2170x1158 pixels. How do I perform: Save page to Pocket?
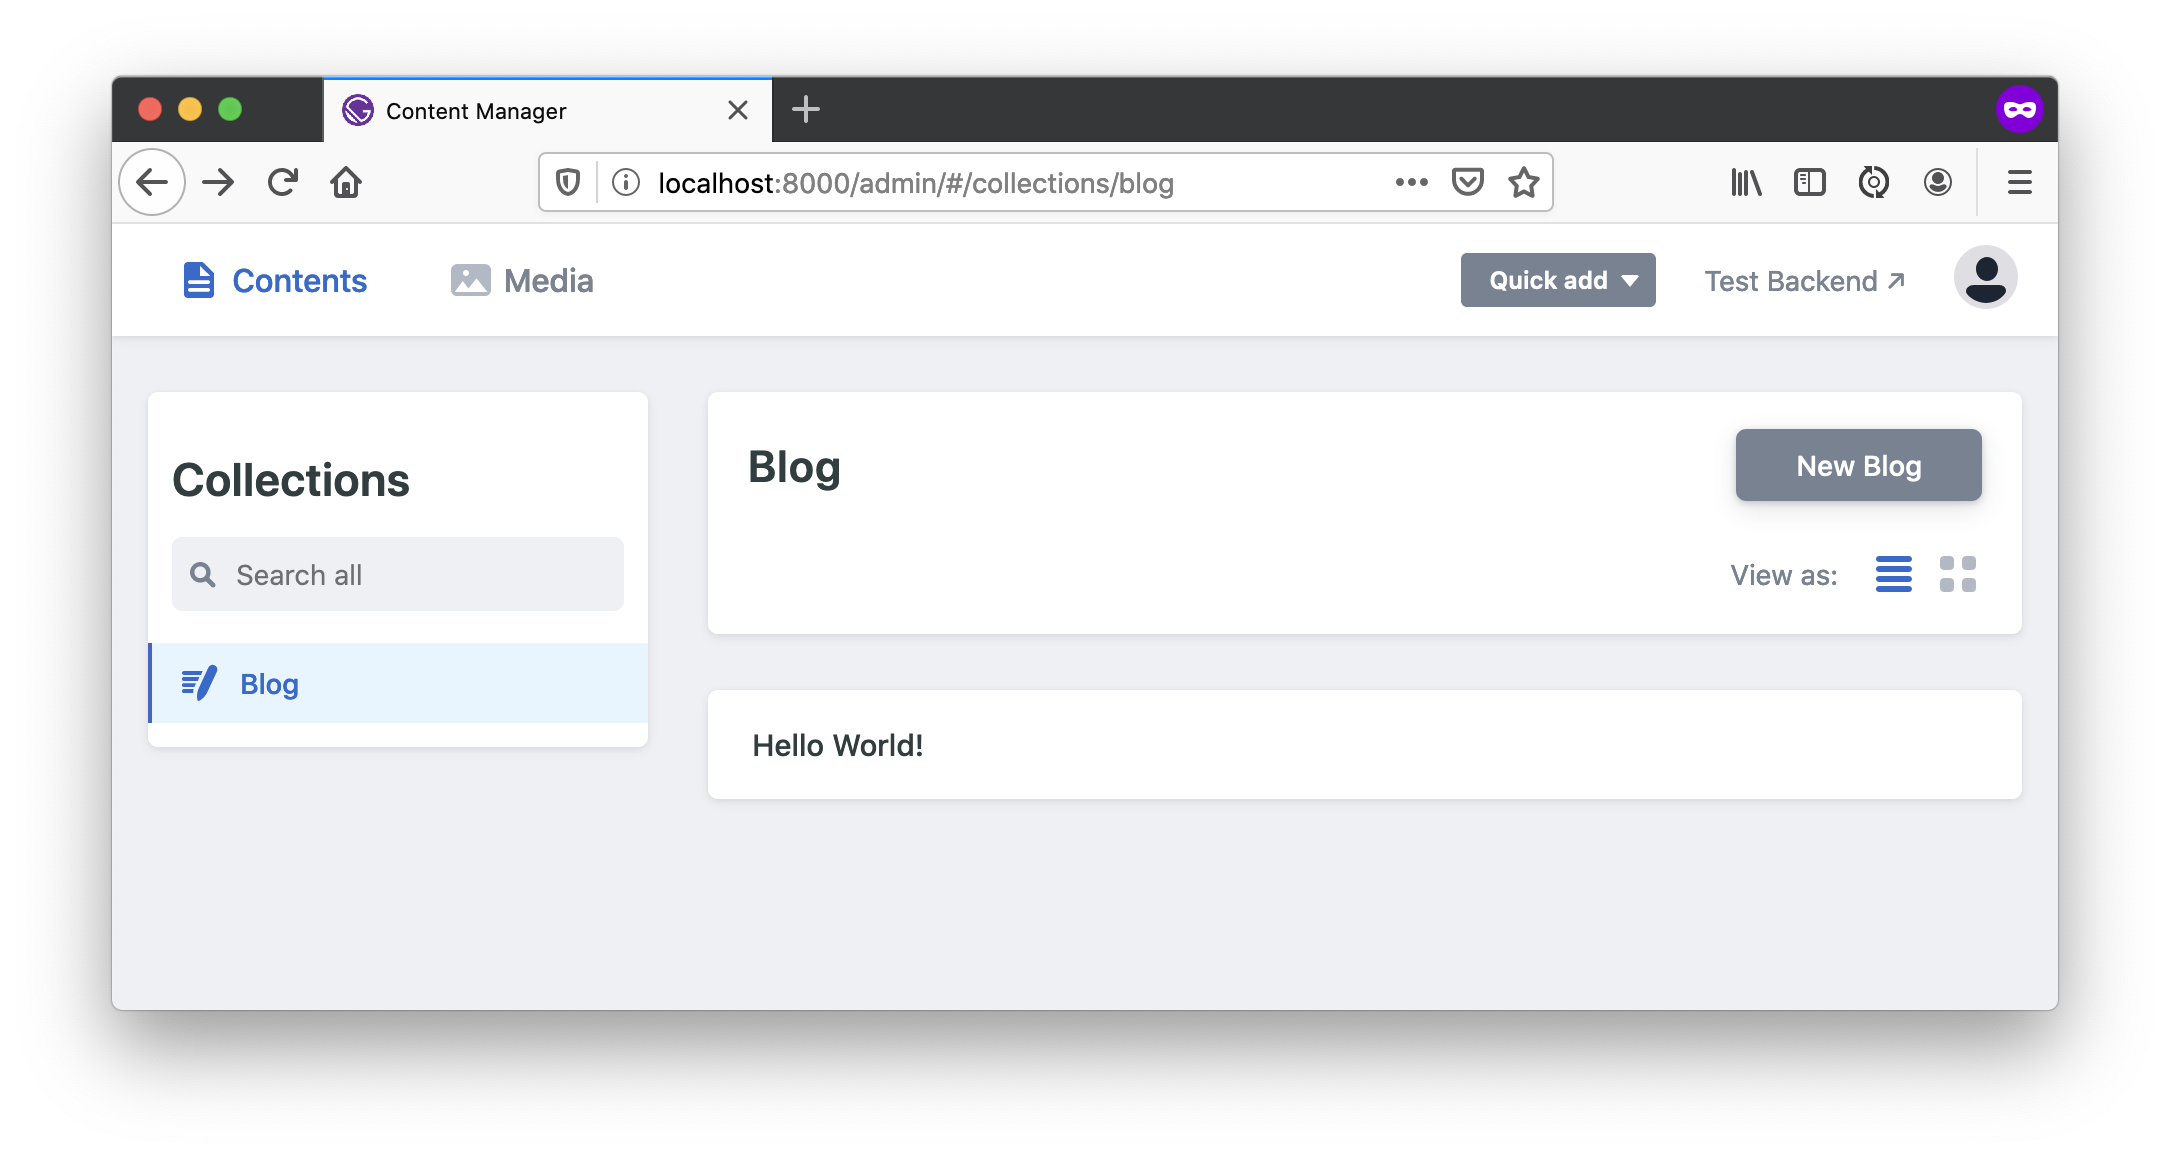(1467, 182)
